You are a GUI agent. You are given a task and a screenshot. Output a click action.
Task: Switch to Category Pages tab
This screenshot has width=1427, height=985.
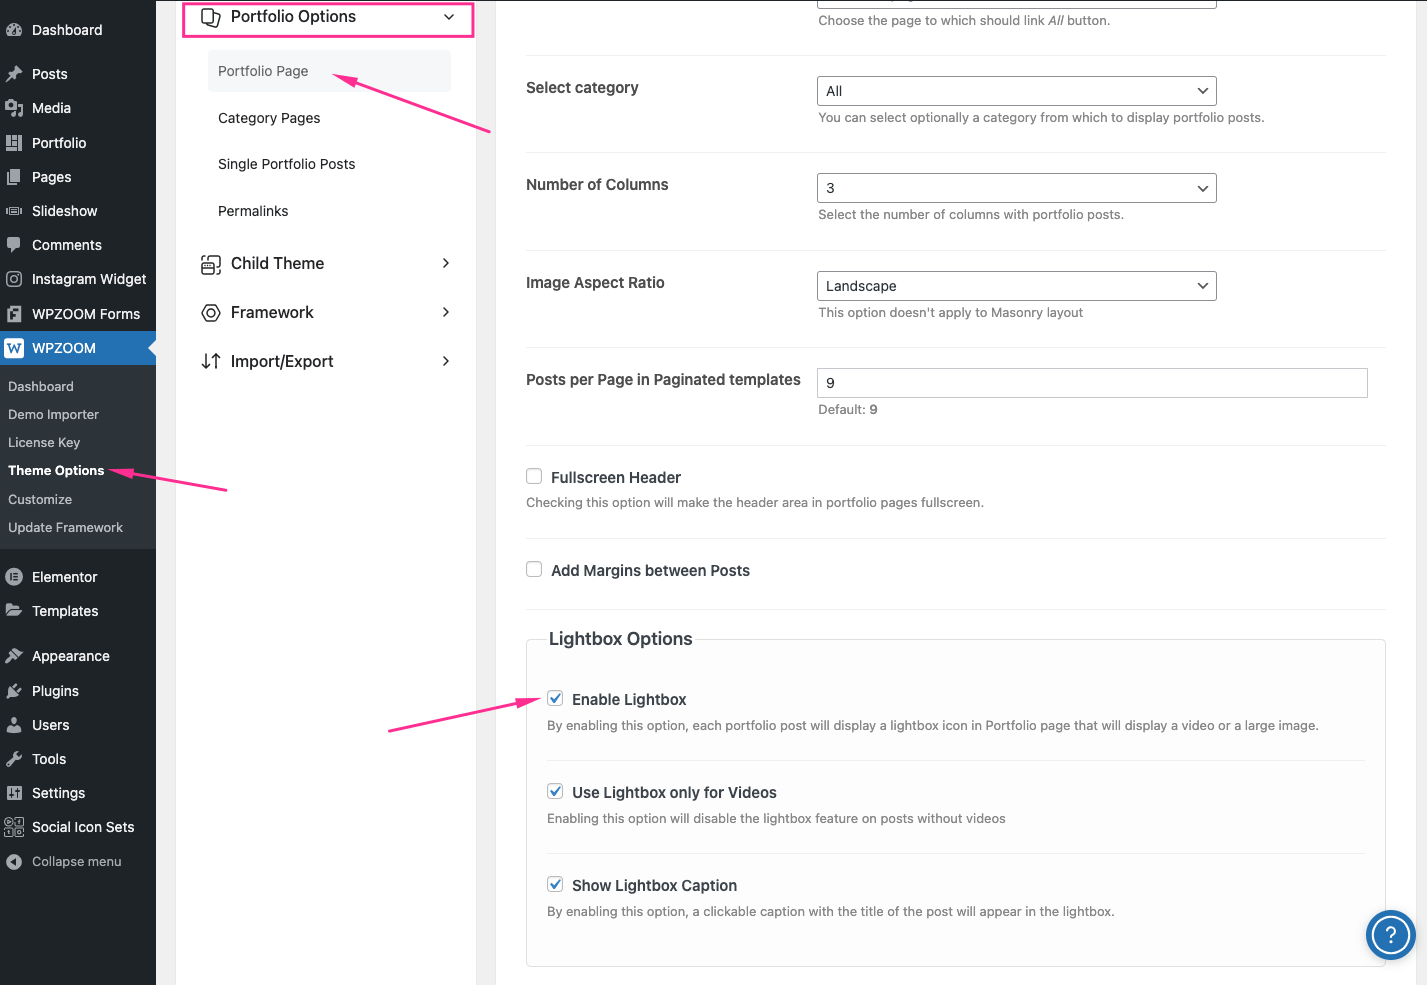269,118
